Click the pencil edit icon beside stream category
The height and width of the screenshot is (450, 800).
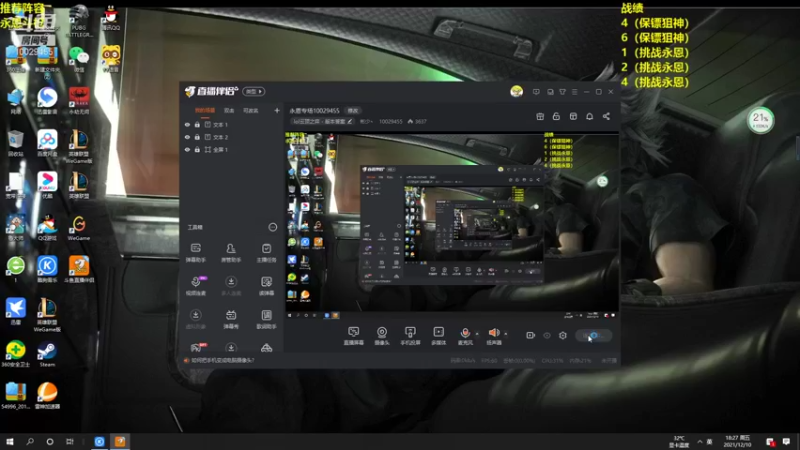350,121
